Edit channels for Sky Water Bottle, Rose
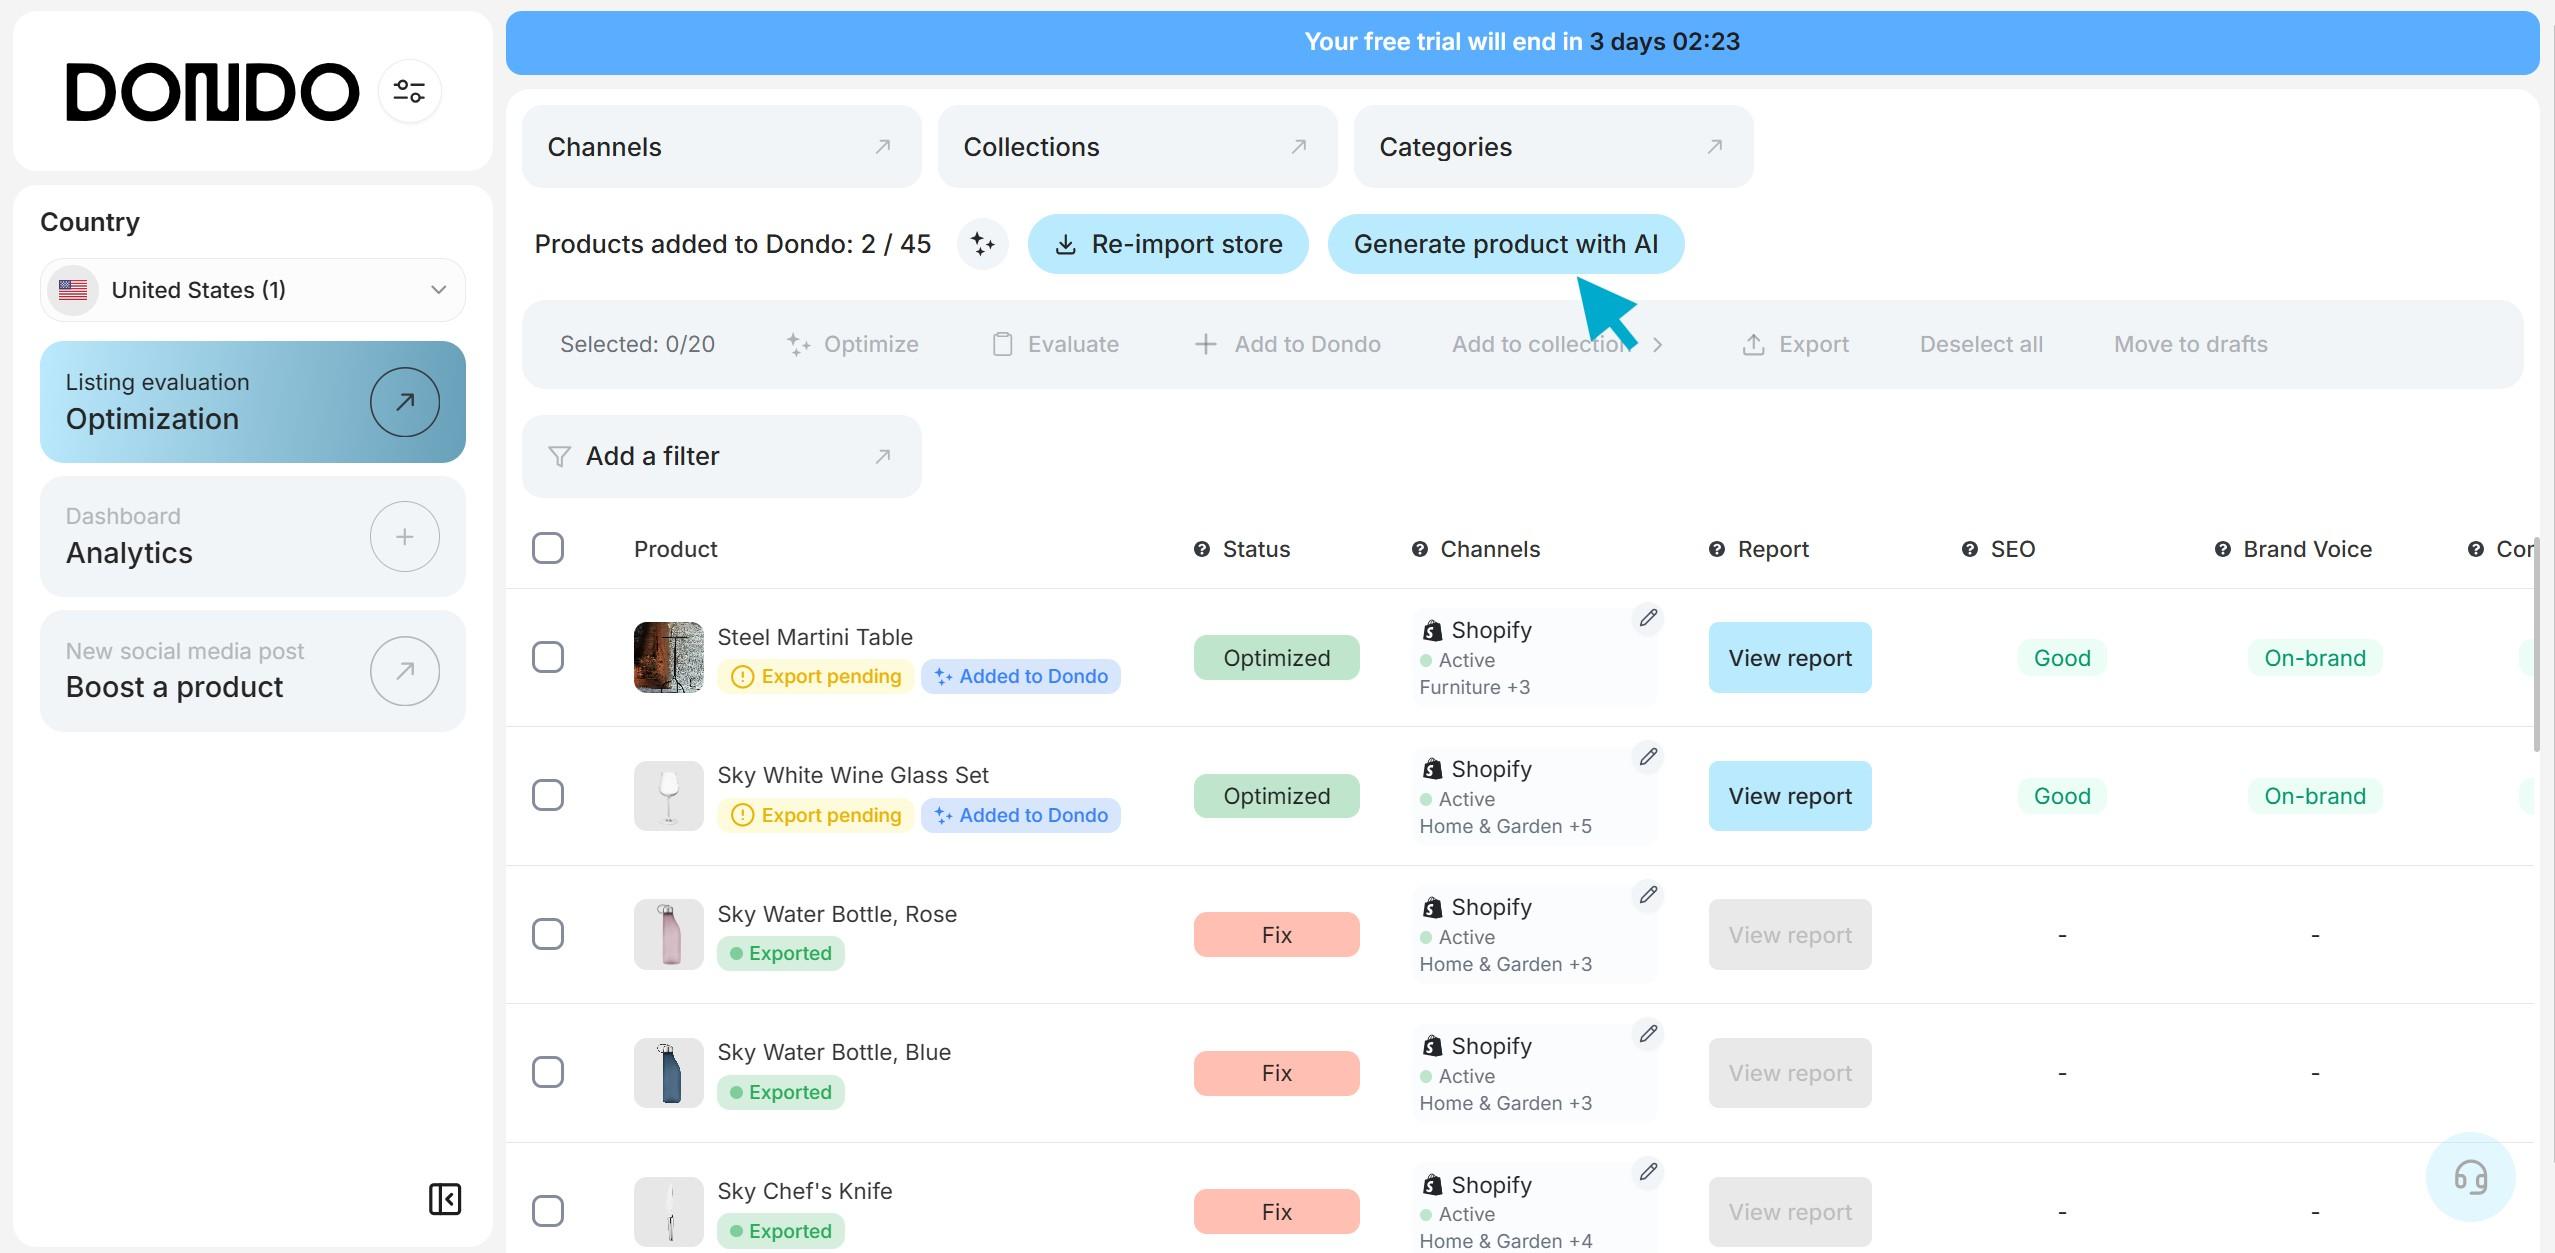This screenshot has height=1253, width=2555. [x=1648, y=895]
